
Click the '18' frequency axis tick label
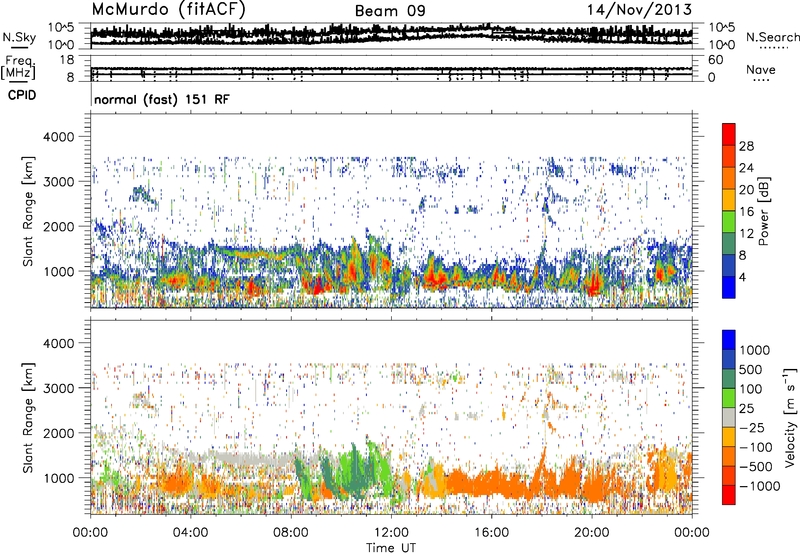pos(67,60)
